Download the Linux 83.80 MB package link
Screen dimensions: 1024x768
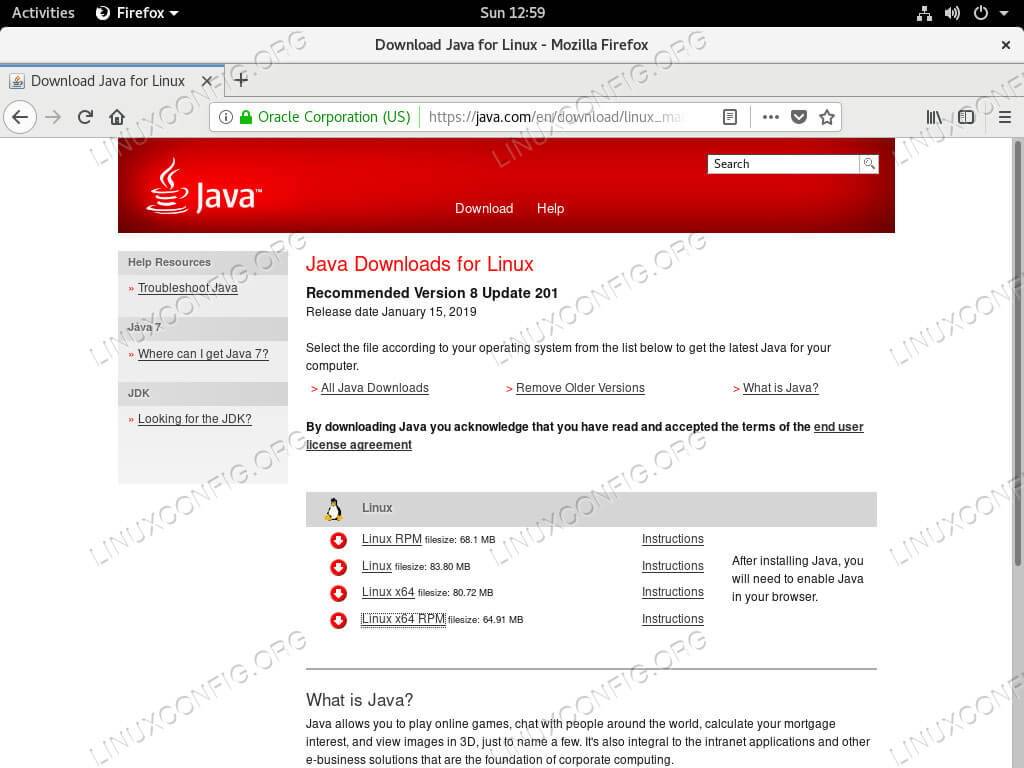coord(377,566)
